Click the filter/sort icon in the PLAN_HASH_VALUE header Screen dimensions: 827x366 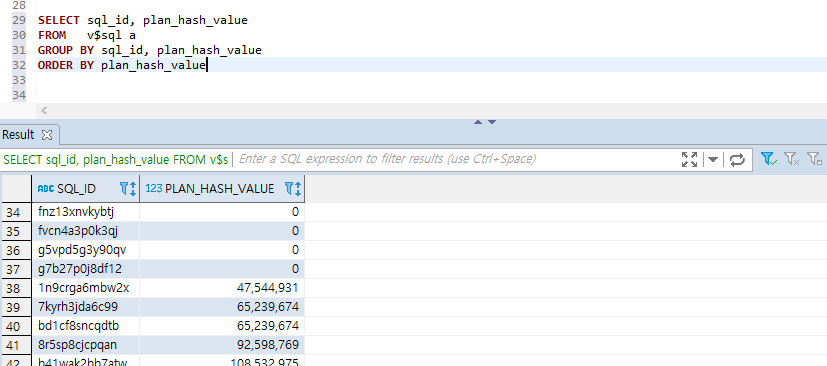pyautogui.click(x=293, y=188)
